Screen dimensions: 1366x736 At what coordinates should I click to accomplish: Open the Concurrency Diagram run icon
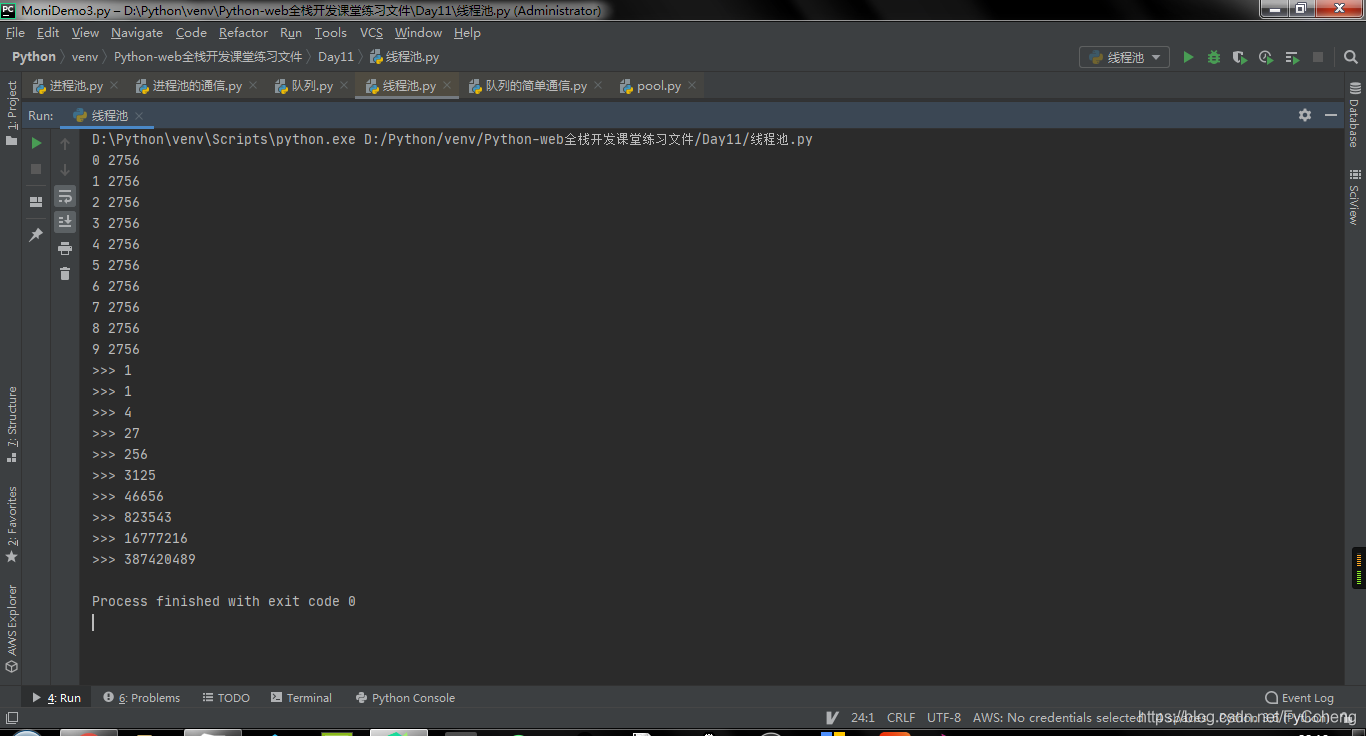[x=1292, y=57]
